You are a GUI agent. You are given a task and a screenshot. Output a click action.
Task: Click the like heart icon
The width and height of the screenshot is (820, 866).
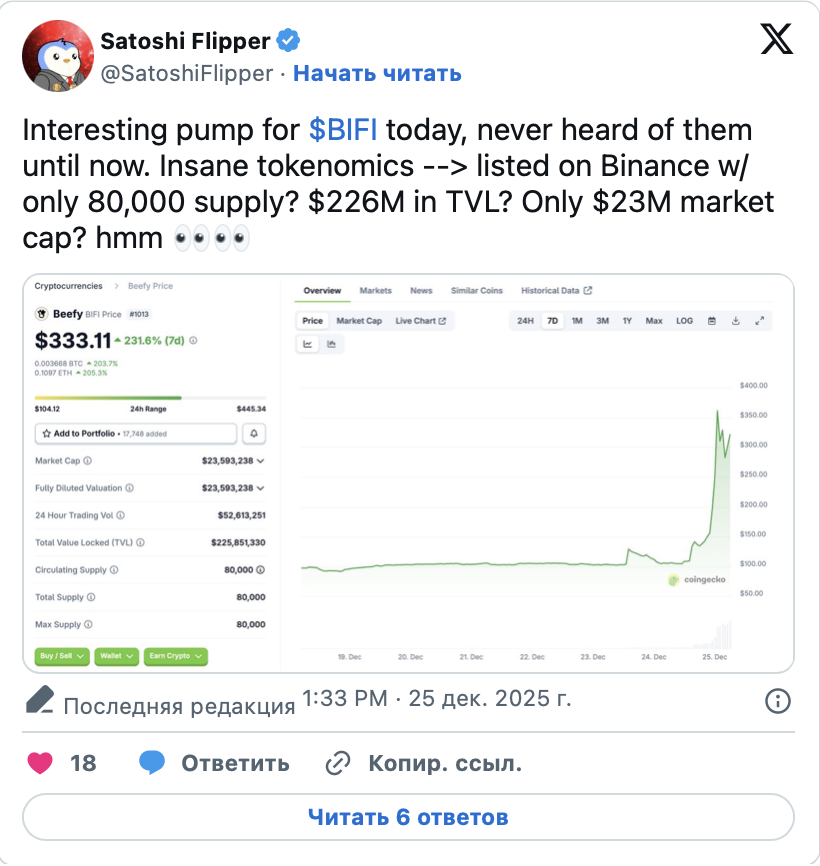tap(39, 764)
